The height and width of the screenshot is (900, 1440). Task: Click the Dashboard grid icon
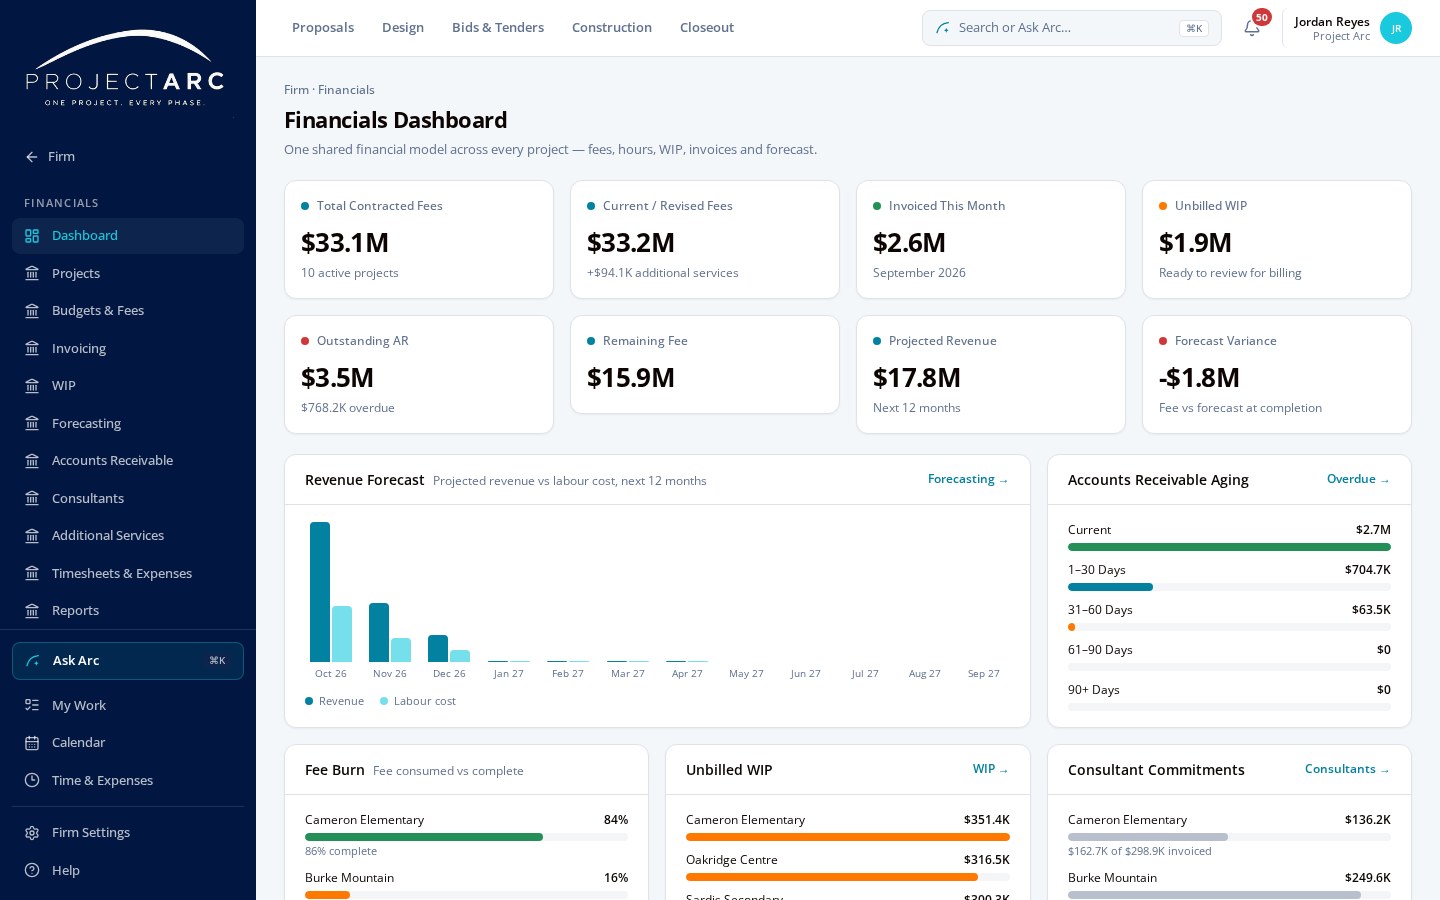(32, 236)
